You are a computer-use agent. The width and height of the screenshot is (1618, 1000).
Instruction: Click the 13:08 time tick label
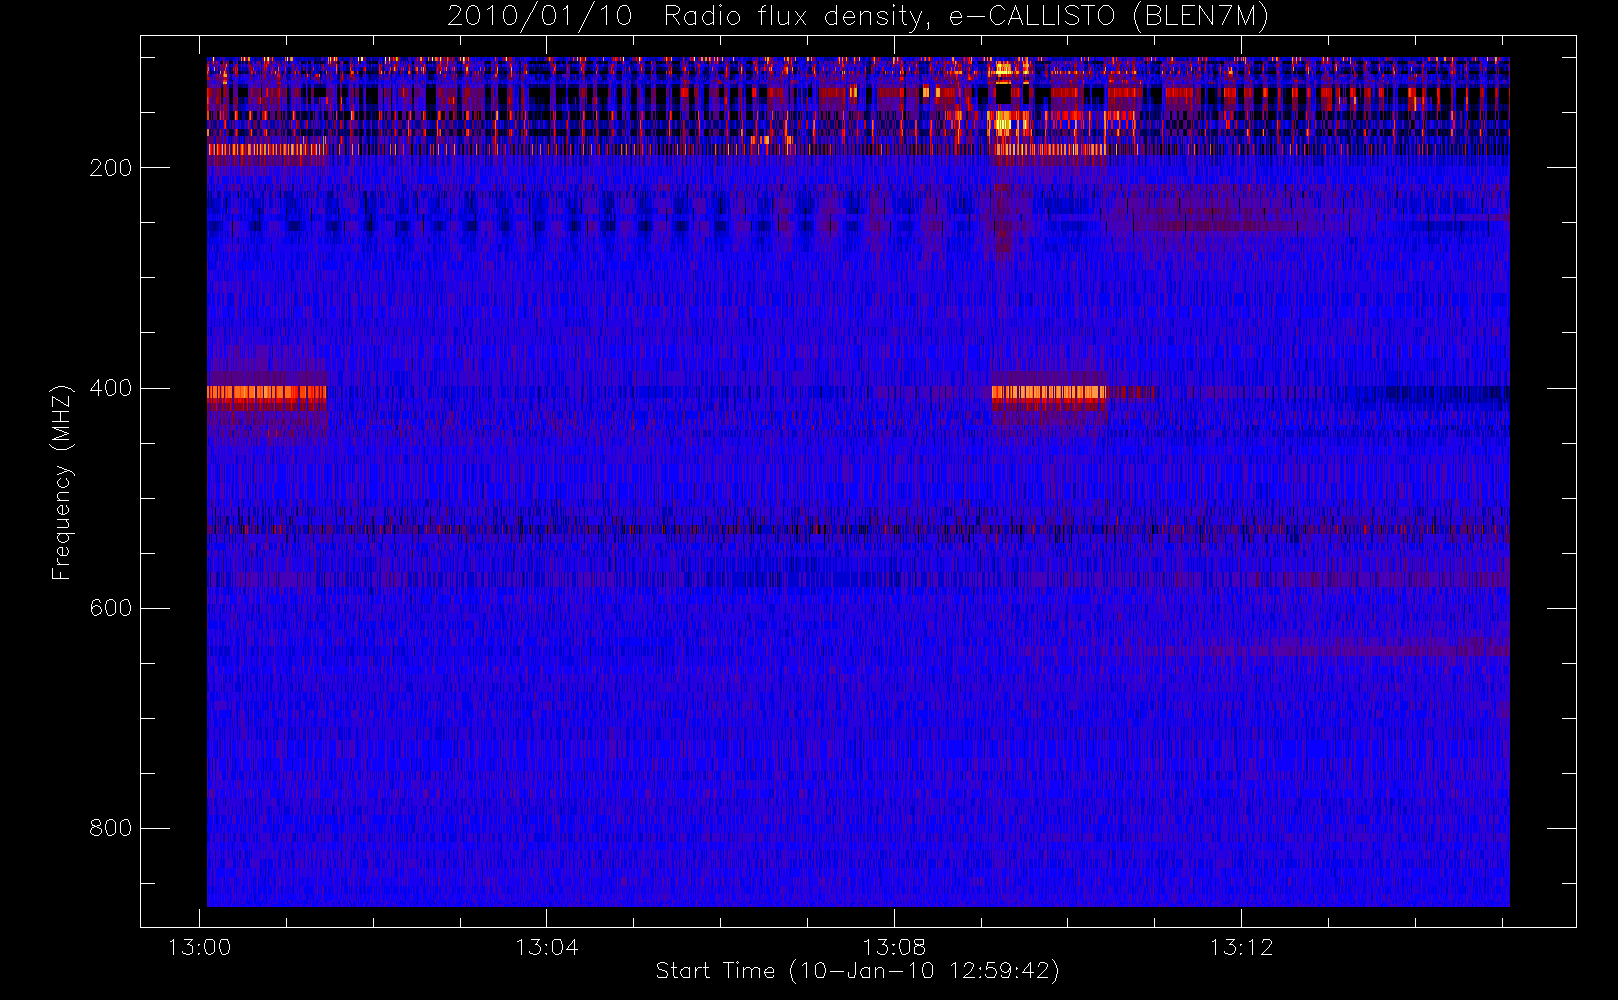coord(894,947)
